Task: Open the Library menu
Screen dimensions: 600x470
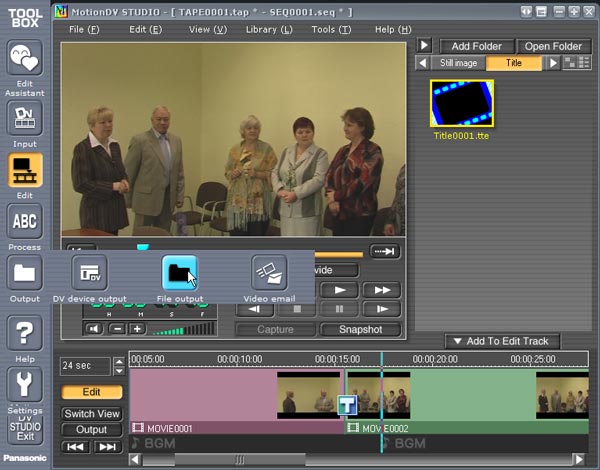Action: point(268,30)
